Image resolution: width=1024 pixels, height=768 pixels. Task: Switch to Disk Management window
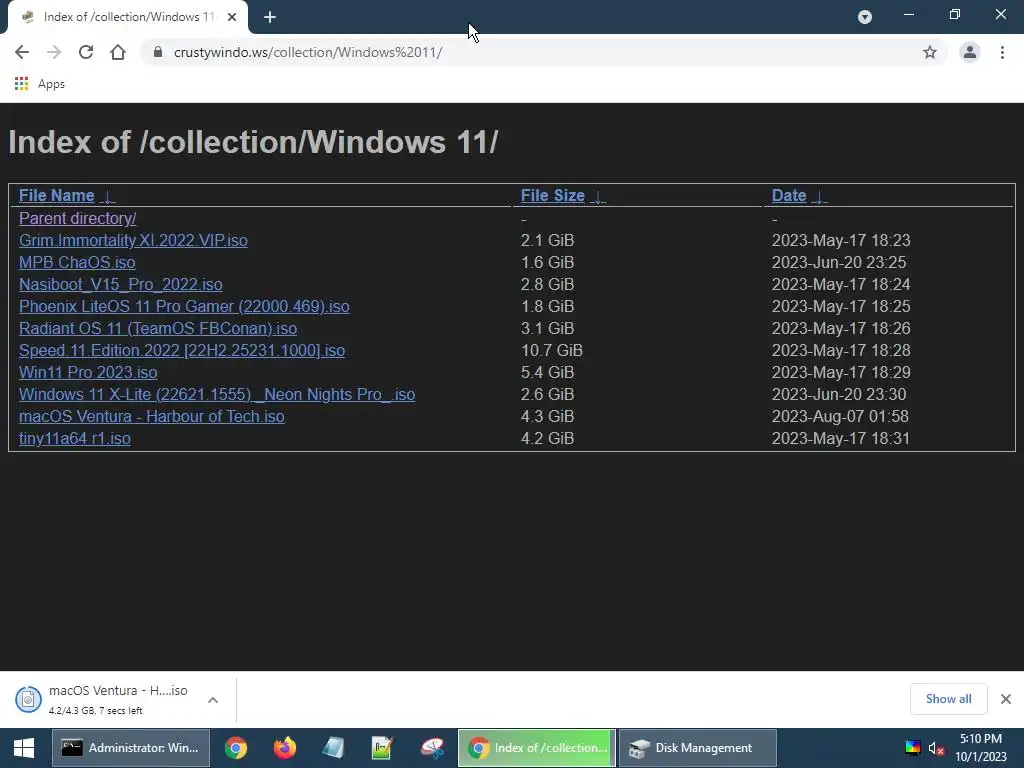(697, 748)
